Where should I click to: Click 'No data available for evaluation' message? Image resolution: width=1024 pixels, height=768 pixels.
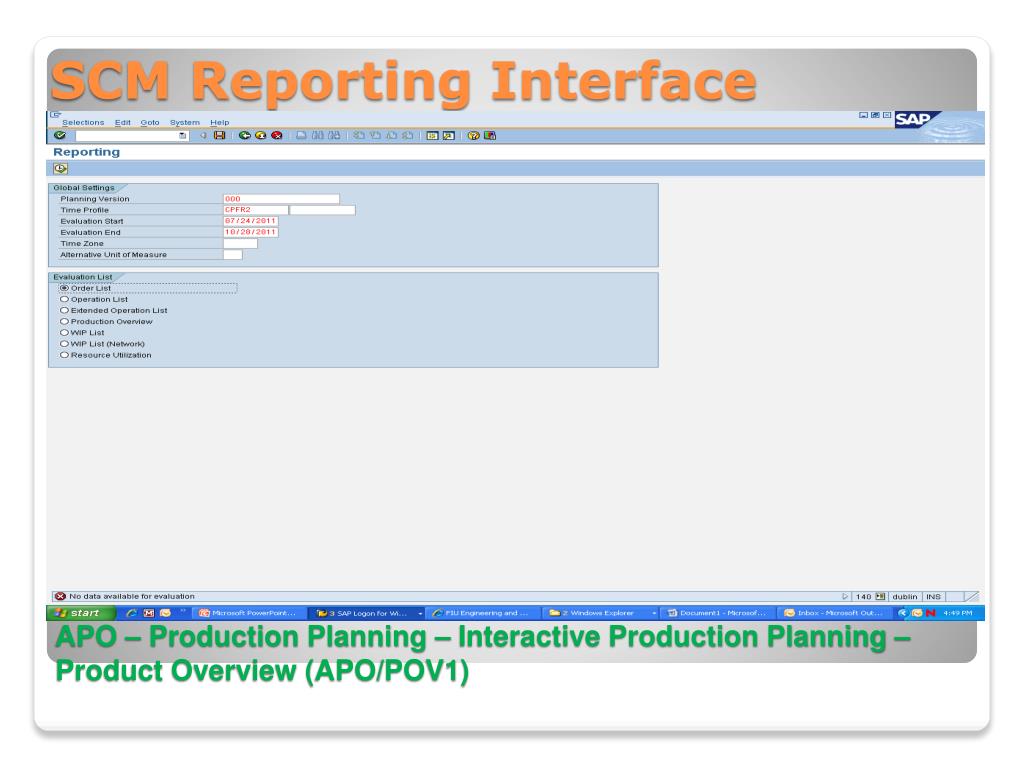click(132, 596)
